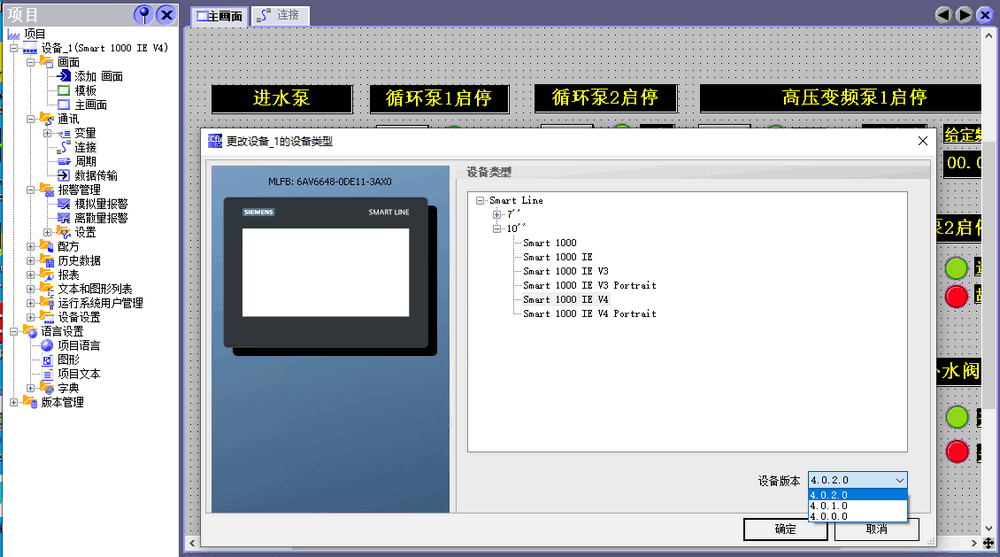1000x557 pixels.
Task: Choose version 4.0.0.0 from the dropdown list
Action: tap(857, 516)
